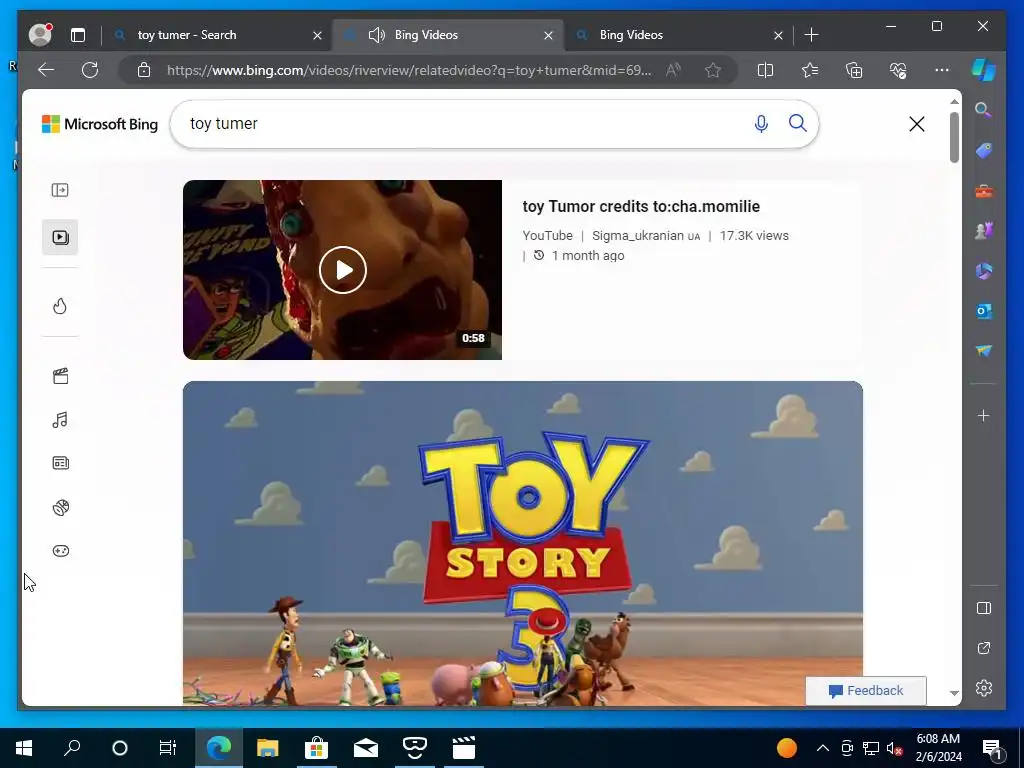The height and width of the screenshot is (768, 1024).
Task: Open 'toy Tumor credits to:cha.momilie' title
Action: [641, 206]
